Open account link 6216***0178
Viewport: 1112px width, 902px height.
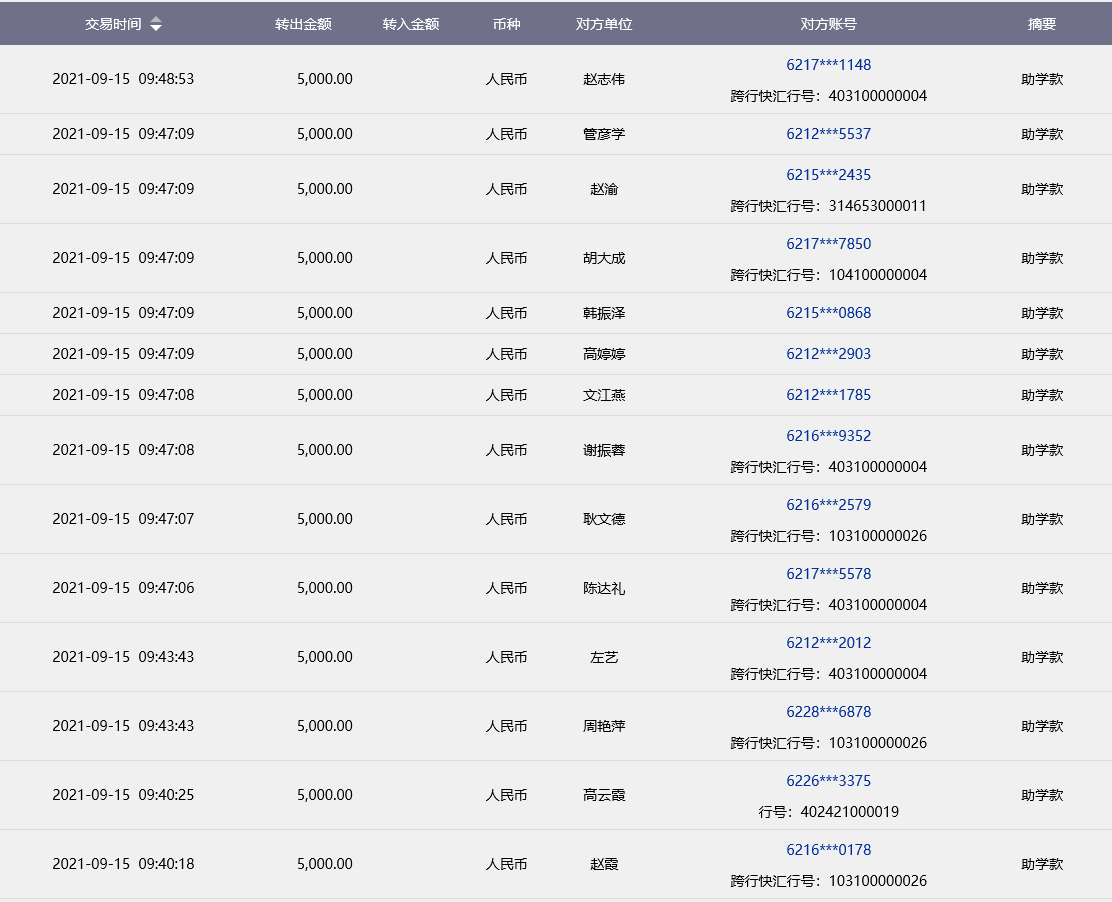(x=828, y=850)
